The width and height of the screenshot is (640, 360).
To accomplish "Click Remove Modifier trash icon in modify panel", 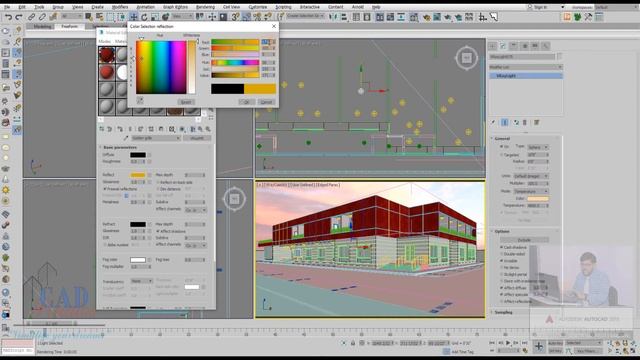I will click(x=525, y=122).
